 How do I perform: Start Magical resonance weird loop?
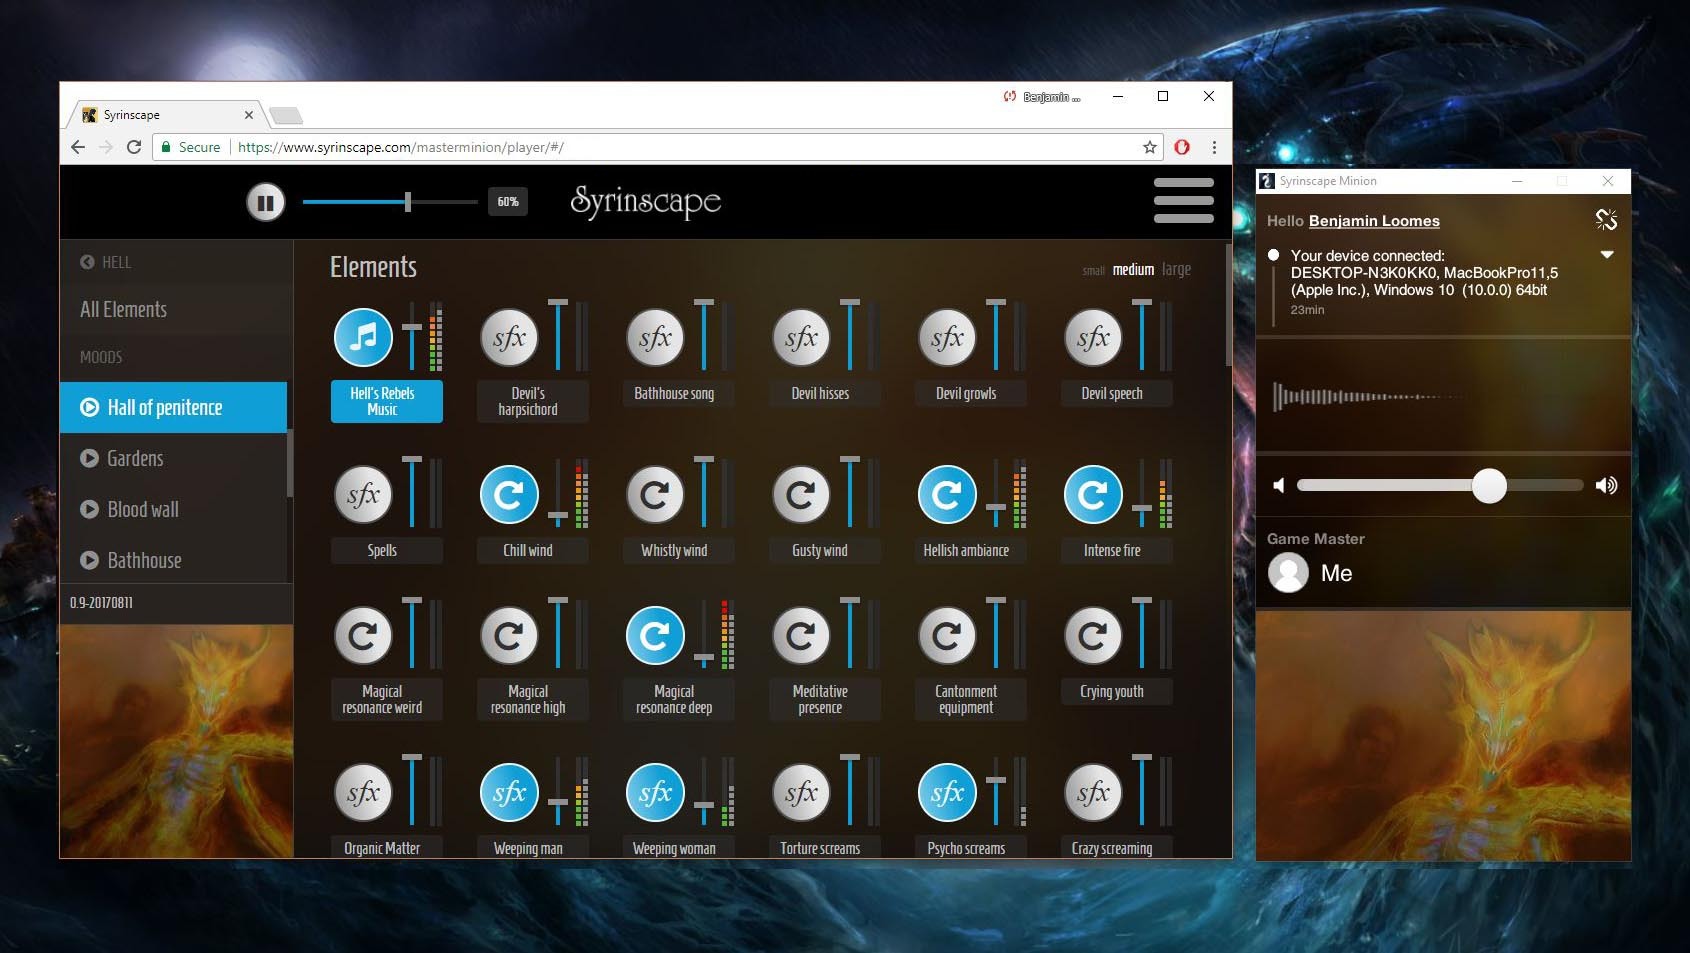click(x=363, y=635)
